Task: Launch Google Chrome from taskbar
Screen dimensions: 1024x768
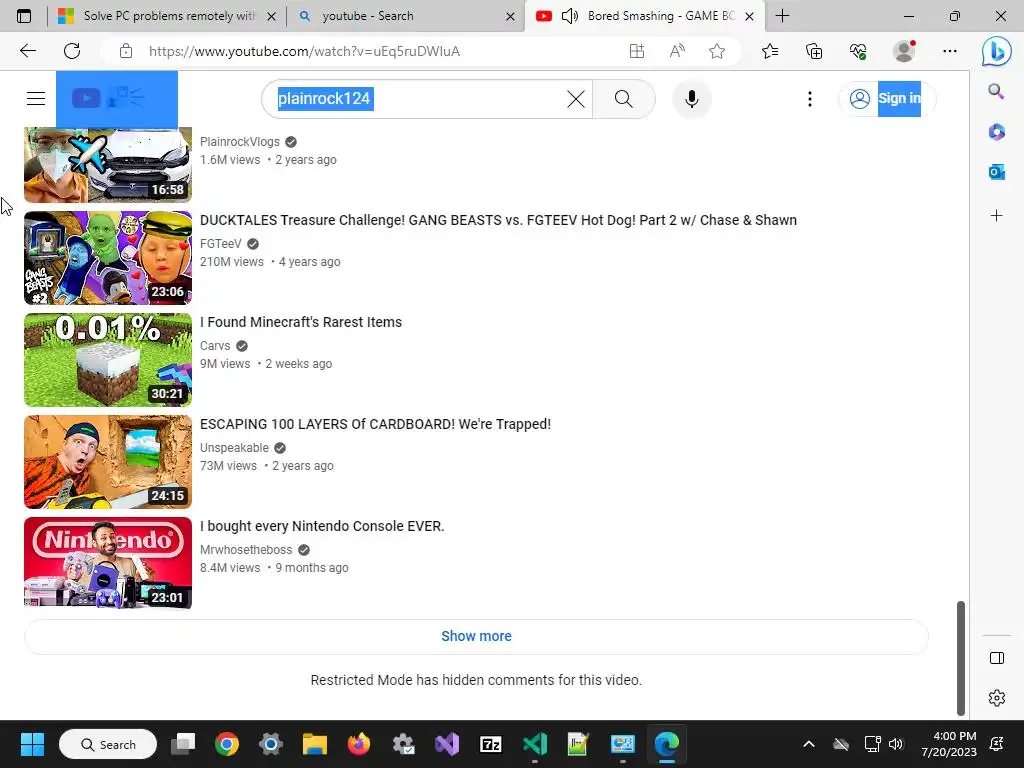Action: [227, 744]
